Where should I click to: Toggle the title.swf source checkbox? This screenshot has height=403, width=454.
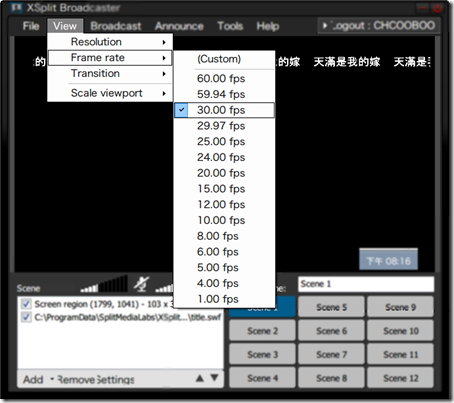pos(26,317)
